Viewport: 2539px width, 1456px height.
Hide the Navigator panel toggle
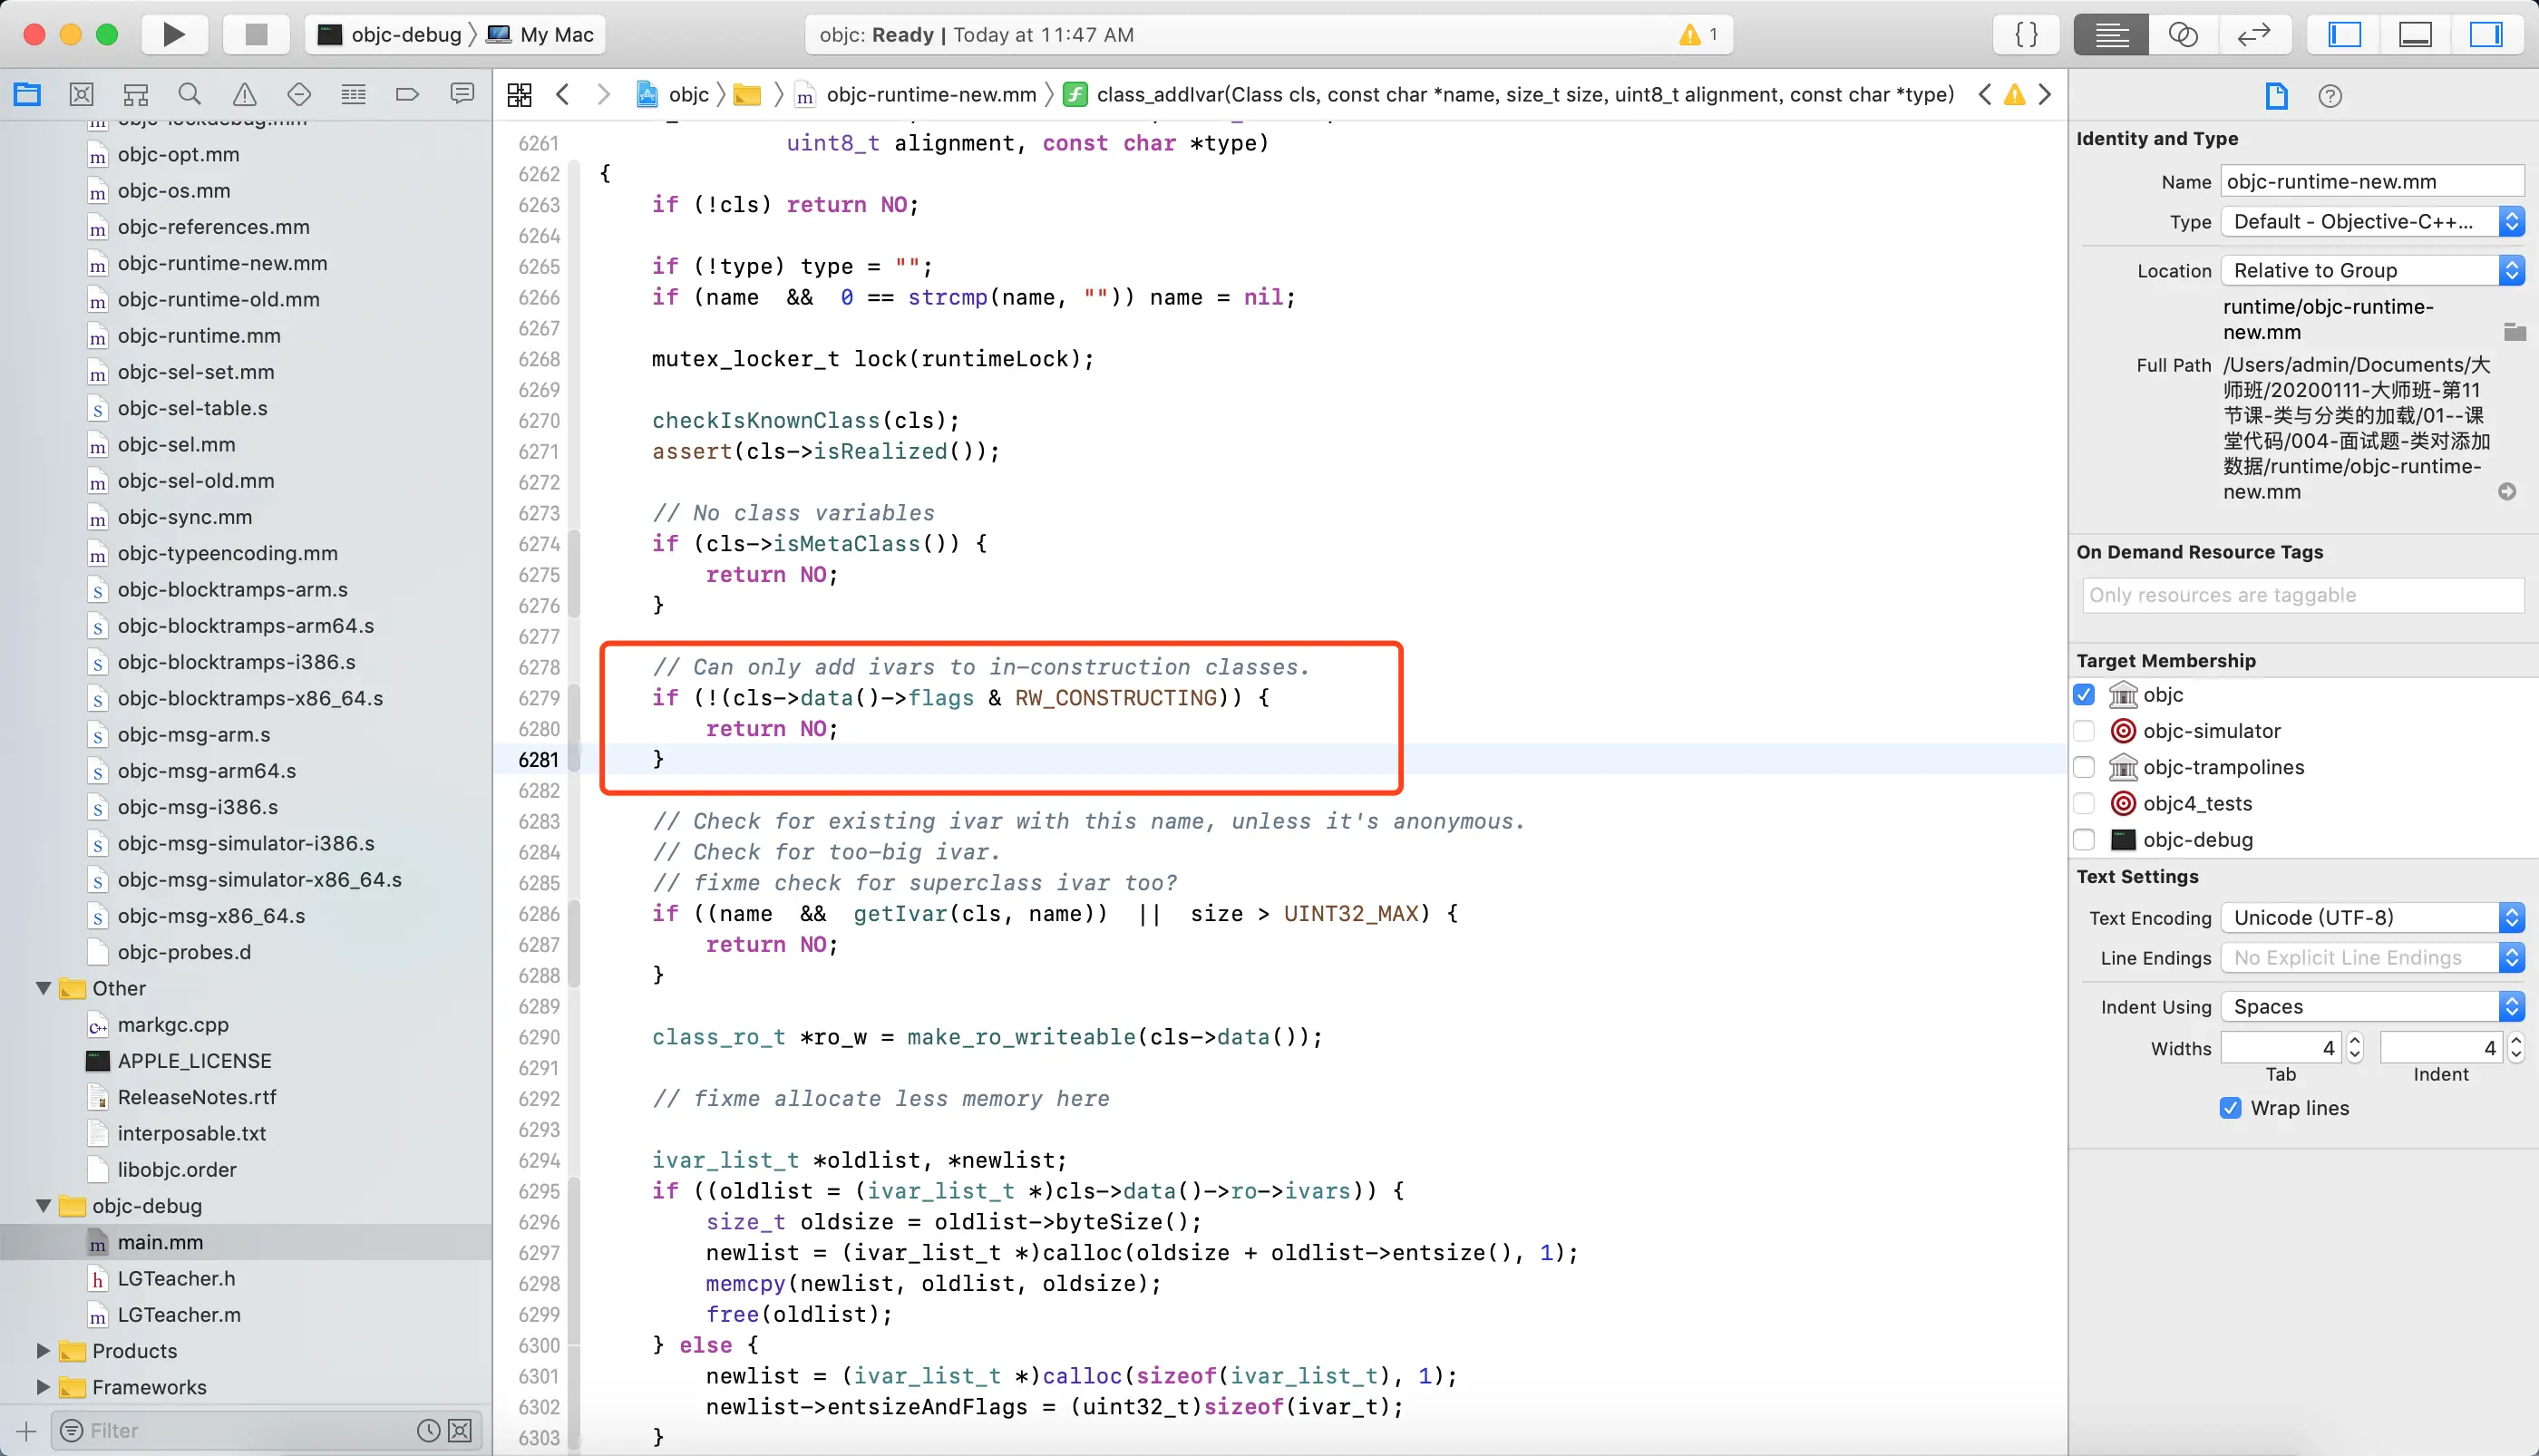[x=2344, y=35]
